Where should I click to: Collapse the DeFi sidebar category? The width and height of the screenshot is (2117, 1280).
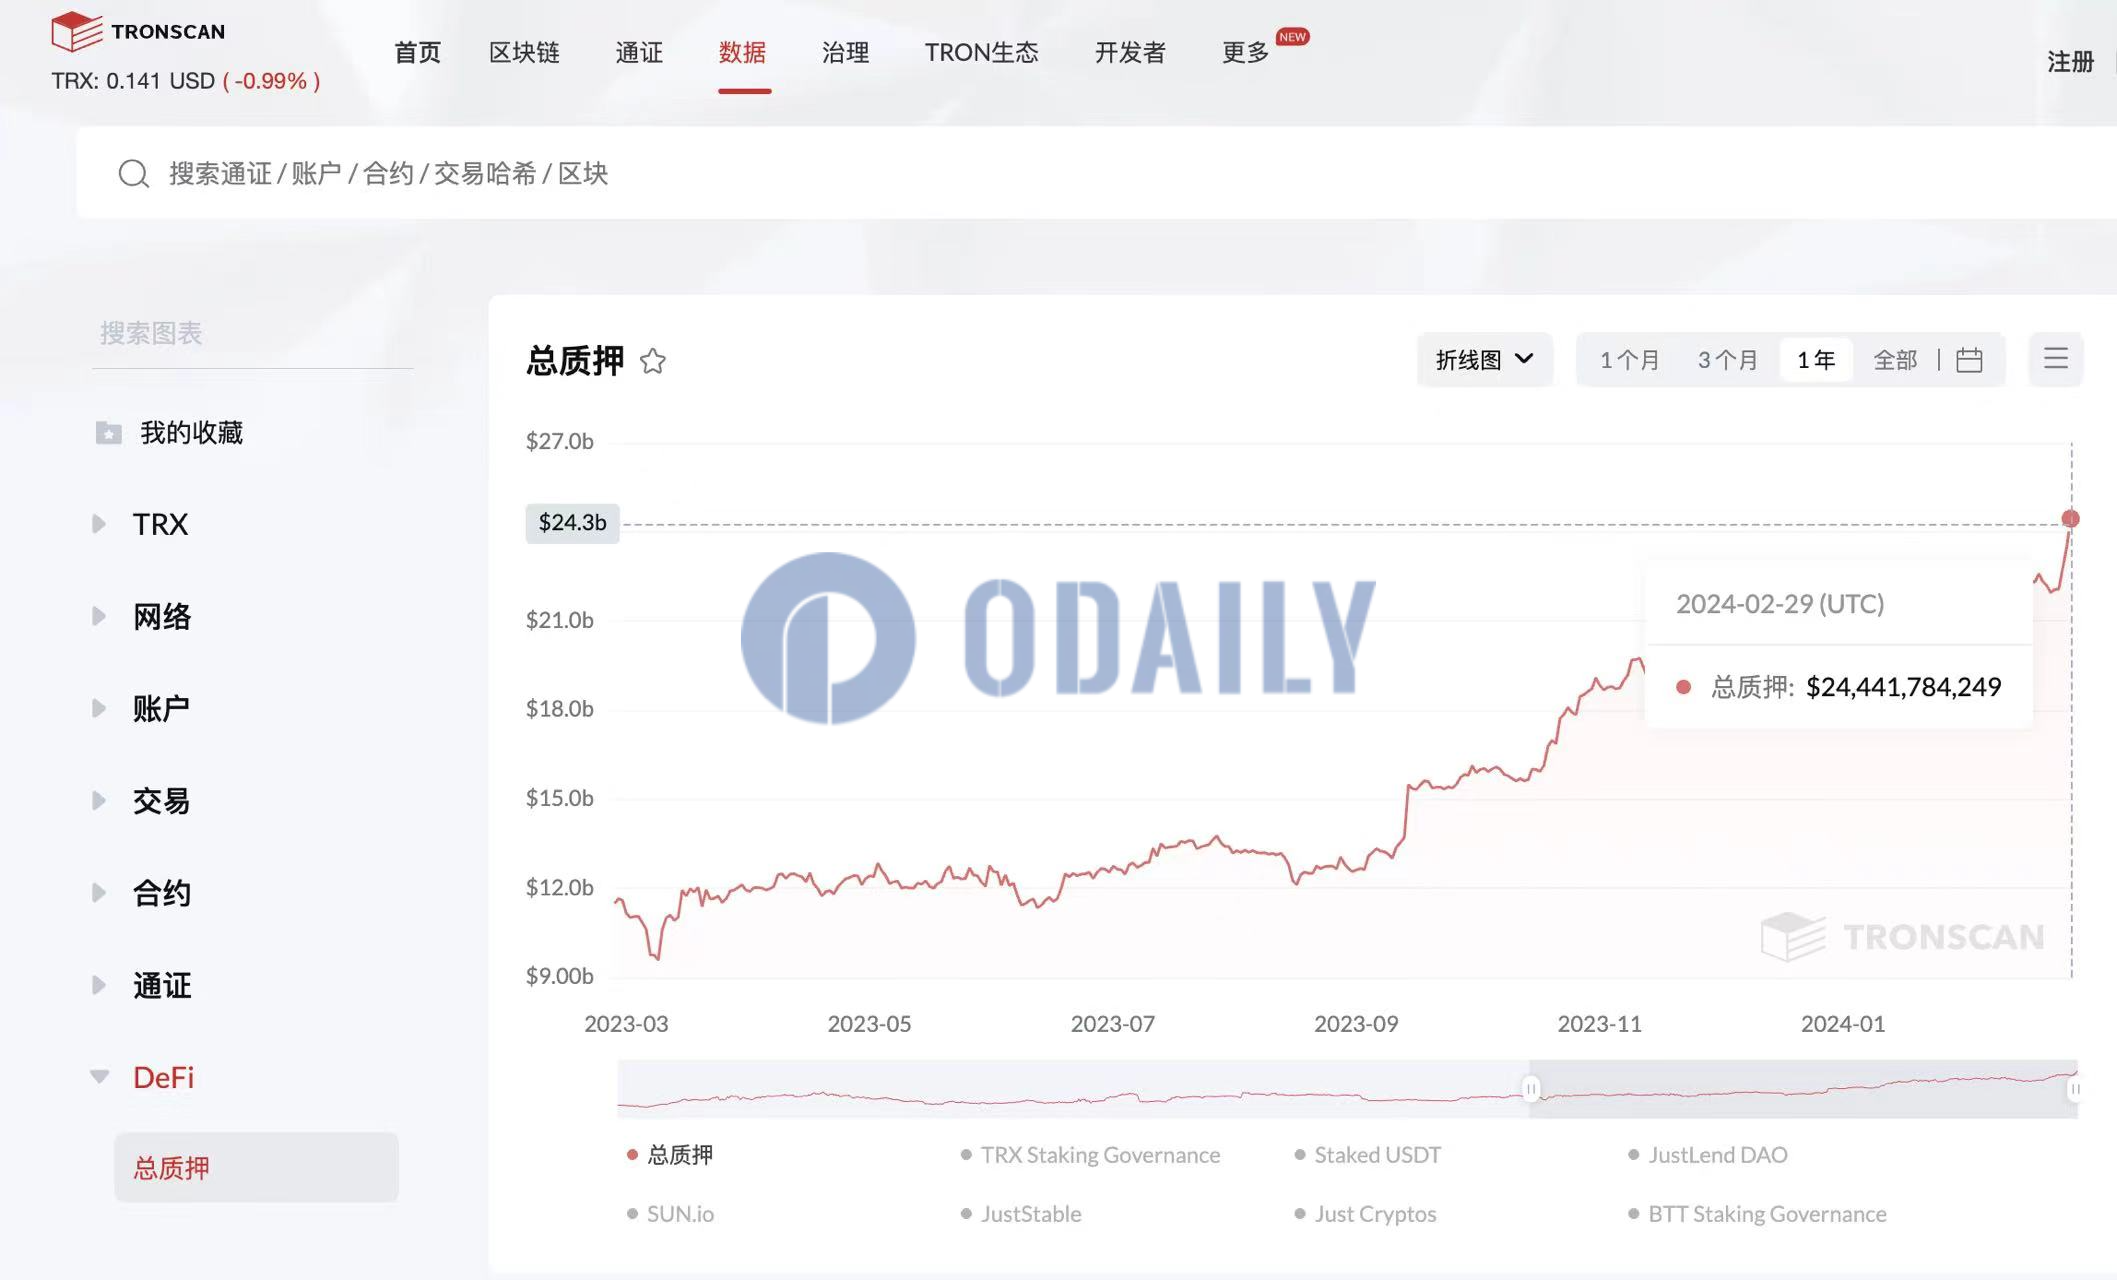142,1077
